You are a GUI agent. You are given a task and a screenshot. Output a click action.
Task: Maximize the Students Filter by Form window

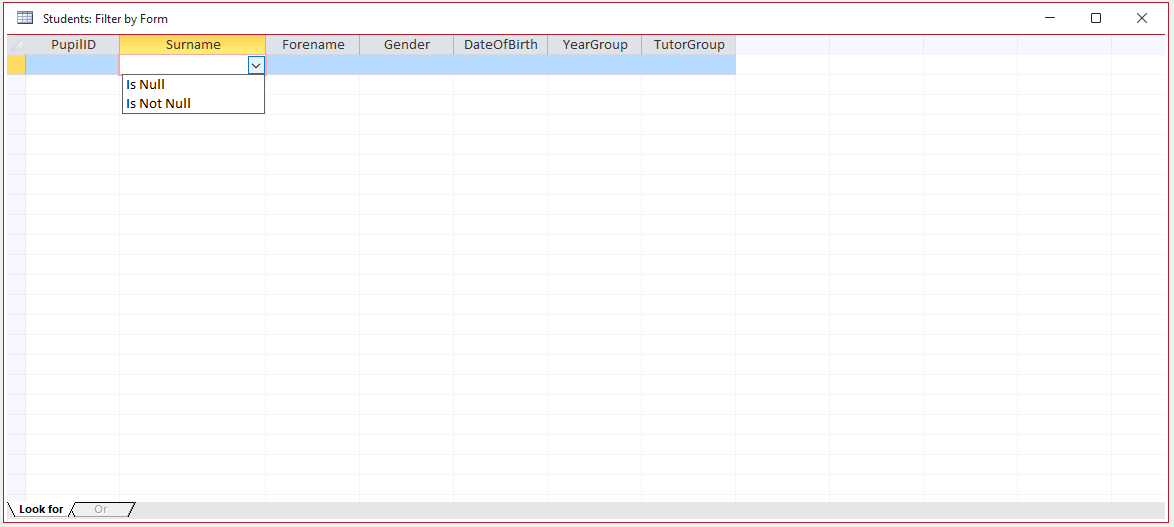tap(1095, 18)
